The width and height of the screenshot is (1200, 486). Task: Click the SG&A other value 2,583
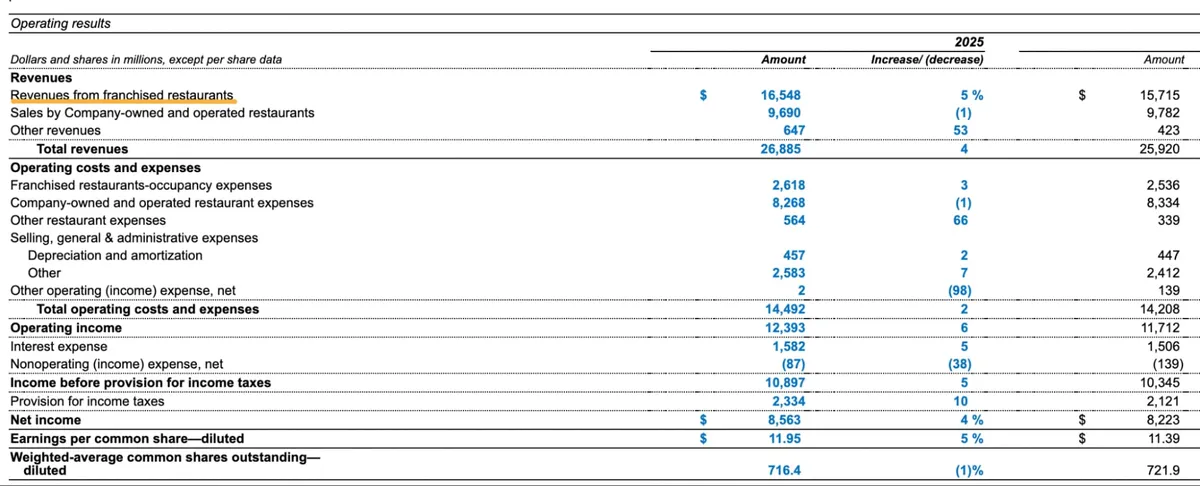click(x=789, y=273)
